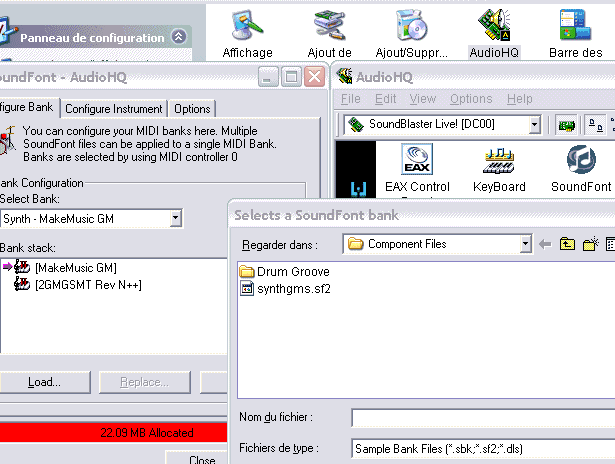Go up one folder level in dialog
The height and width of the screenshot is (464, 615).
coord(567,244)
